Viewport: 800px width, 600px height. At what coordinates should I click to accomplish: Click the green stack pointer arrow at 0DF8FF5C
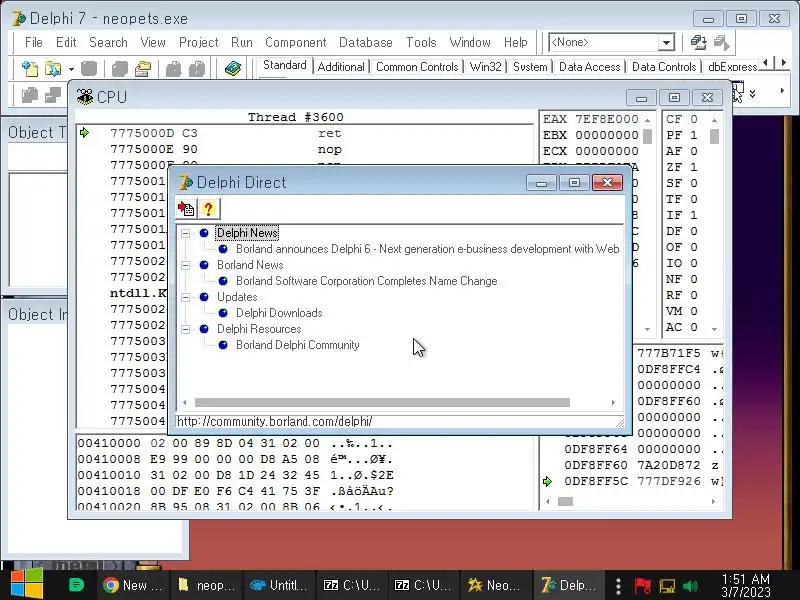pos(547,481)
